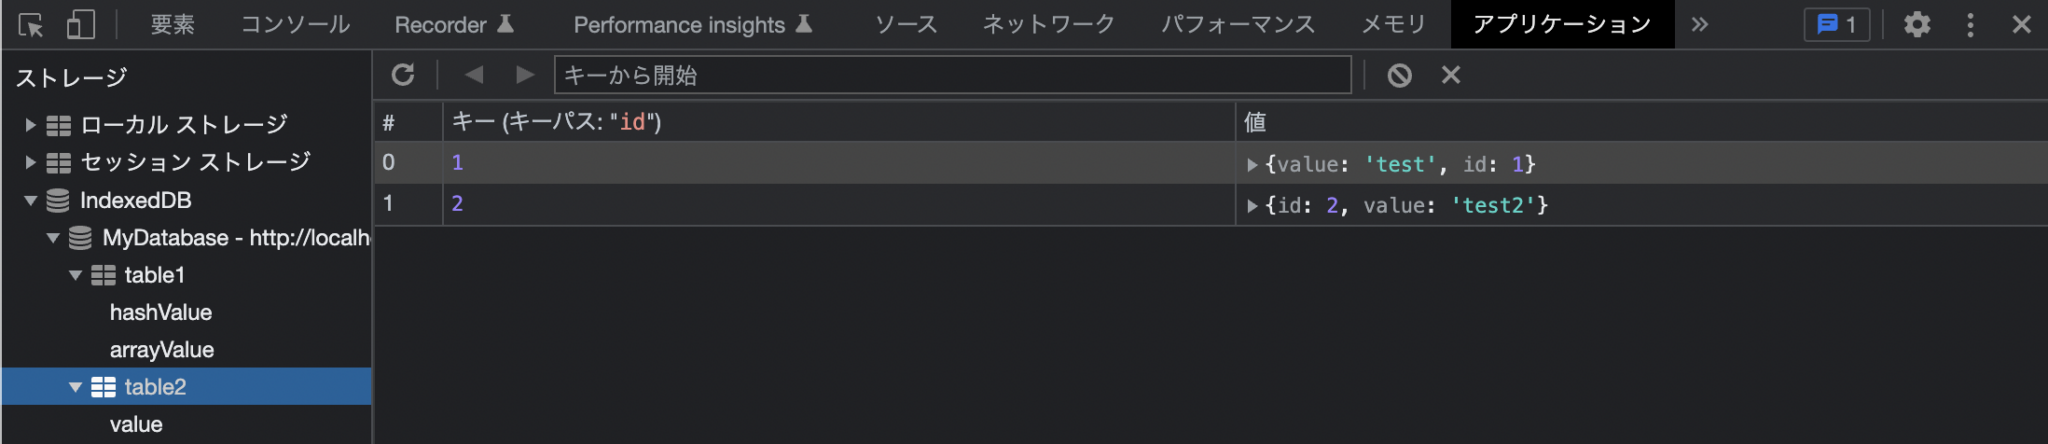Expand ローカル ストレージ tree node
The width and height of the screenshot is (2048, 444).
click(30, 125)
